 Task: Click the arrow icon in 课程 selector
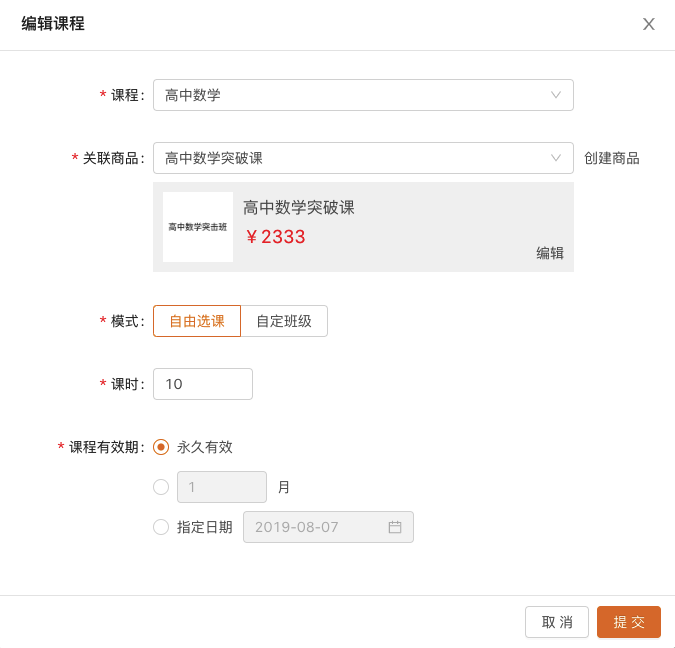click(x=556, y=95)
